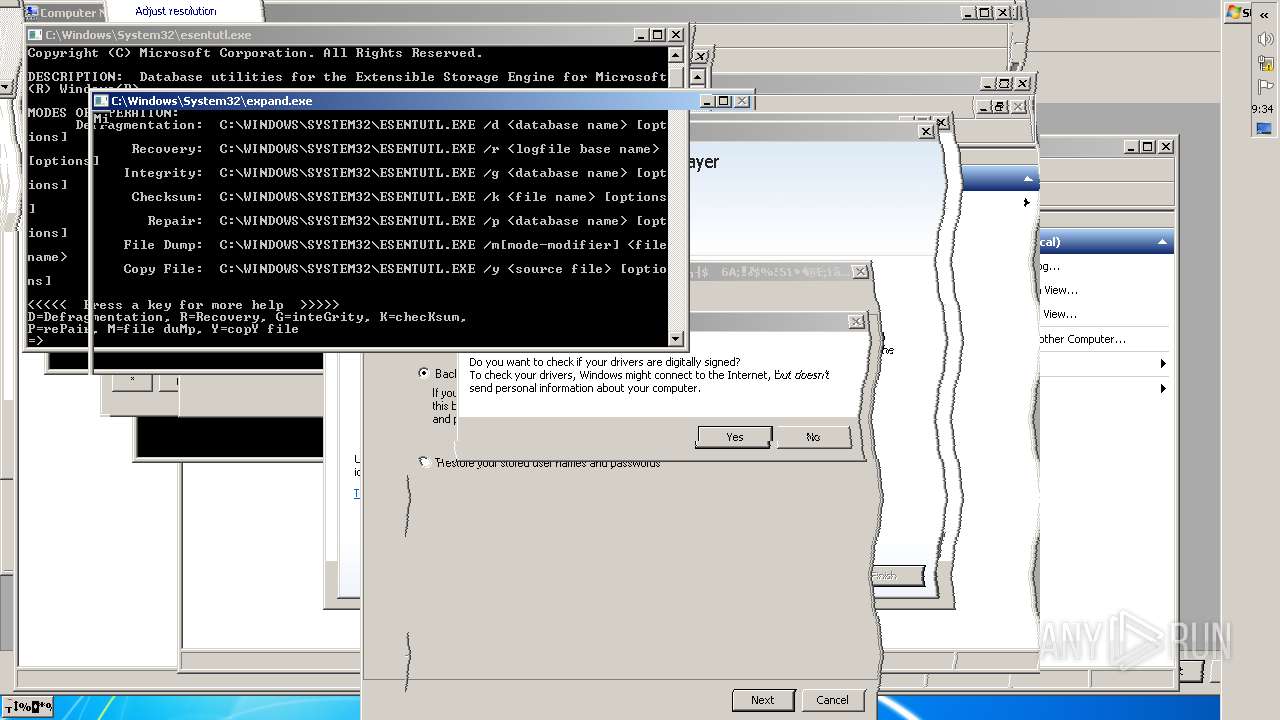Click the 'Defragmentation:' usage line in console

click(x=371, y=125)
